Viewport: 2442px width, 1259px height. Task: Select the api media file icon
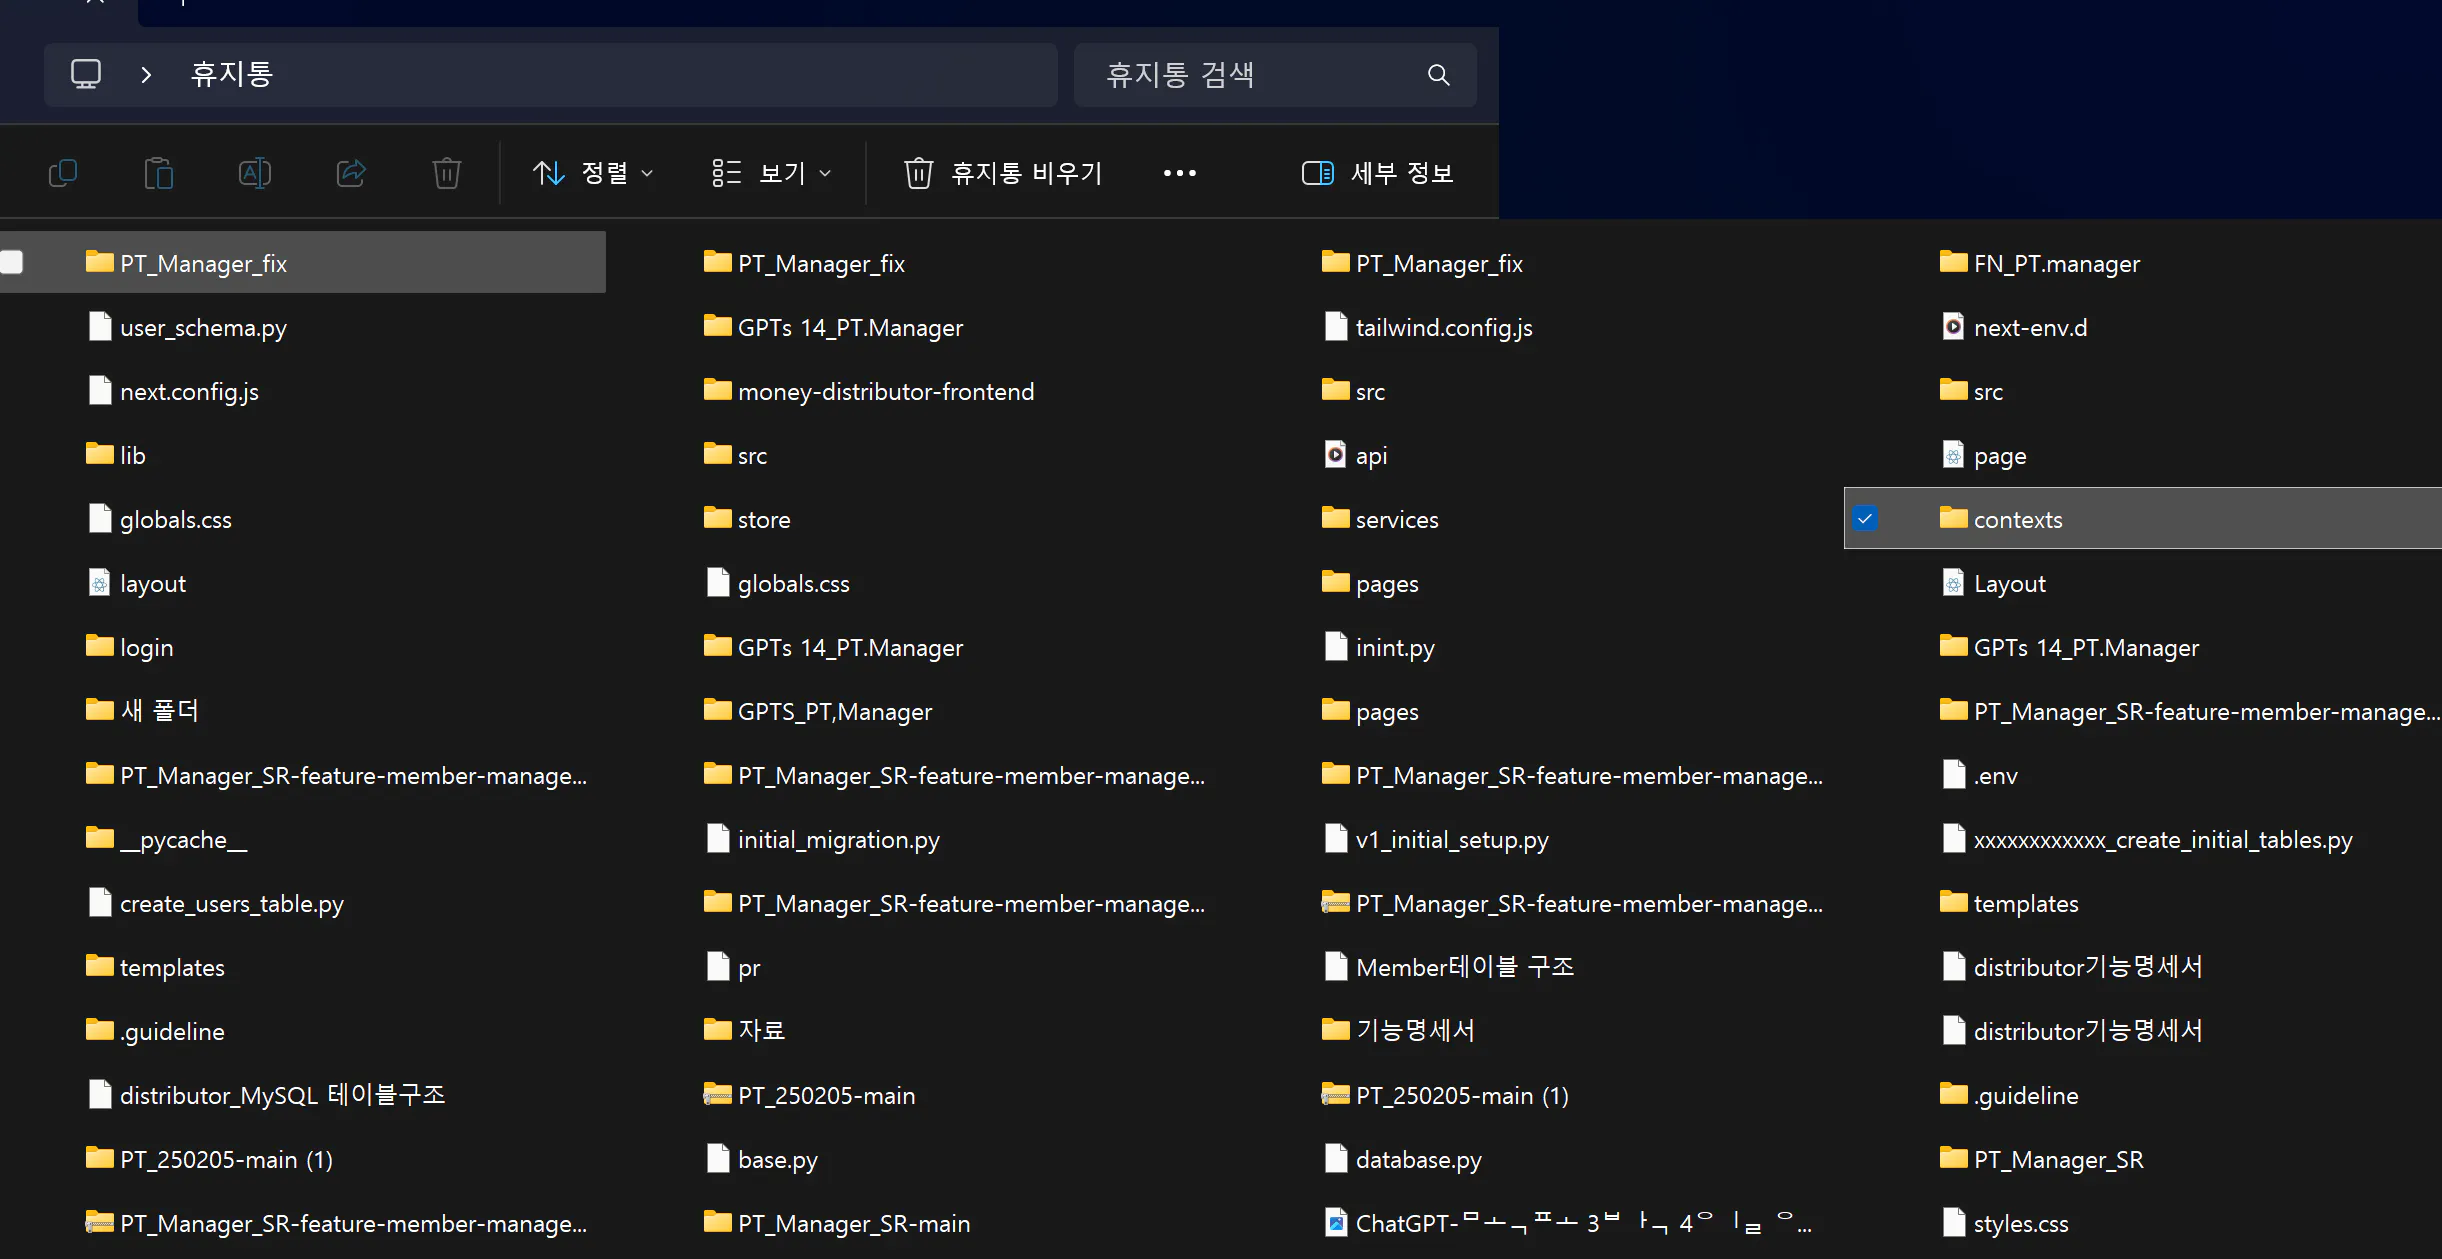[1335, 455]
